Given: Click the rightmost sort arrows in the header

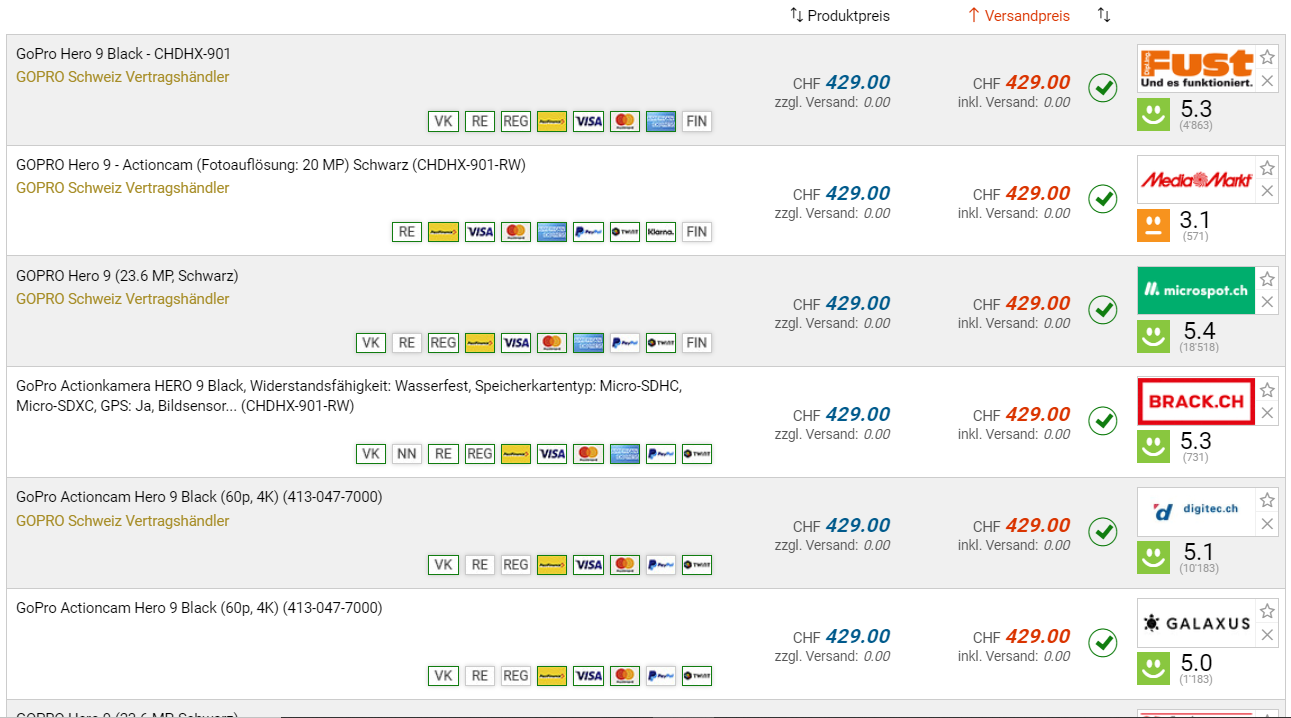Looking at the screenshot, I should [x=1104, y=16].
